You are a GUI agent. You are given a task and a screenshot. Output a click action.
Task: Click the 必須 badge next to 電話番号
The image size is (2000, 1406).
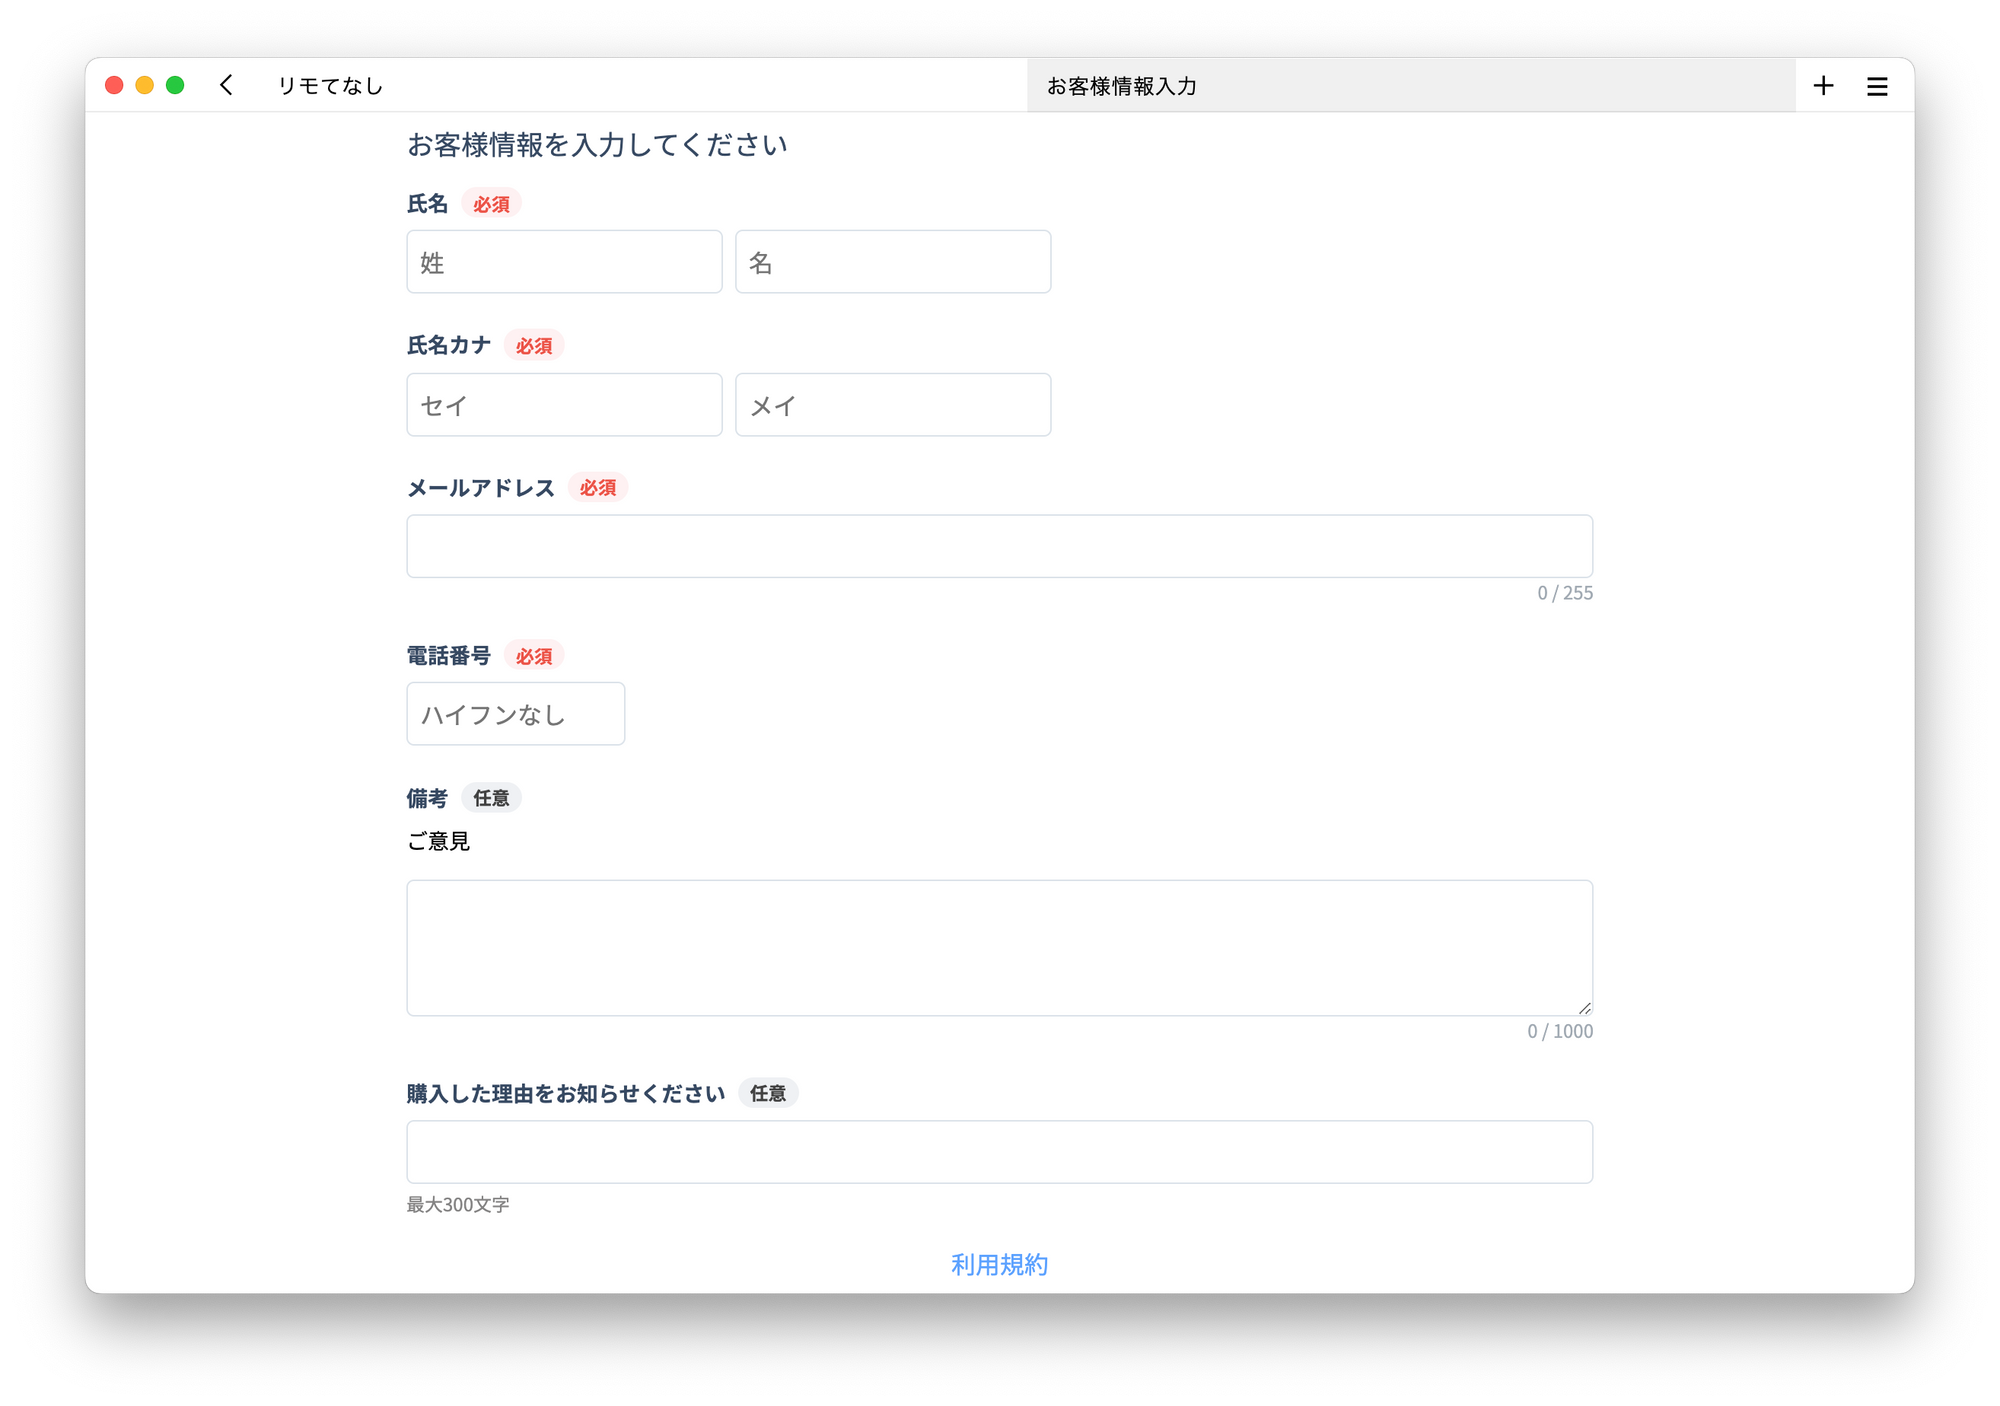click(x=534, y=656)
